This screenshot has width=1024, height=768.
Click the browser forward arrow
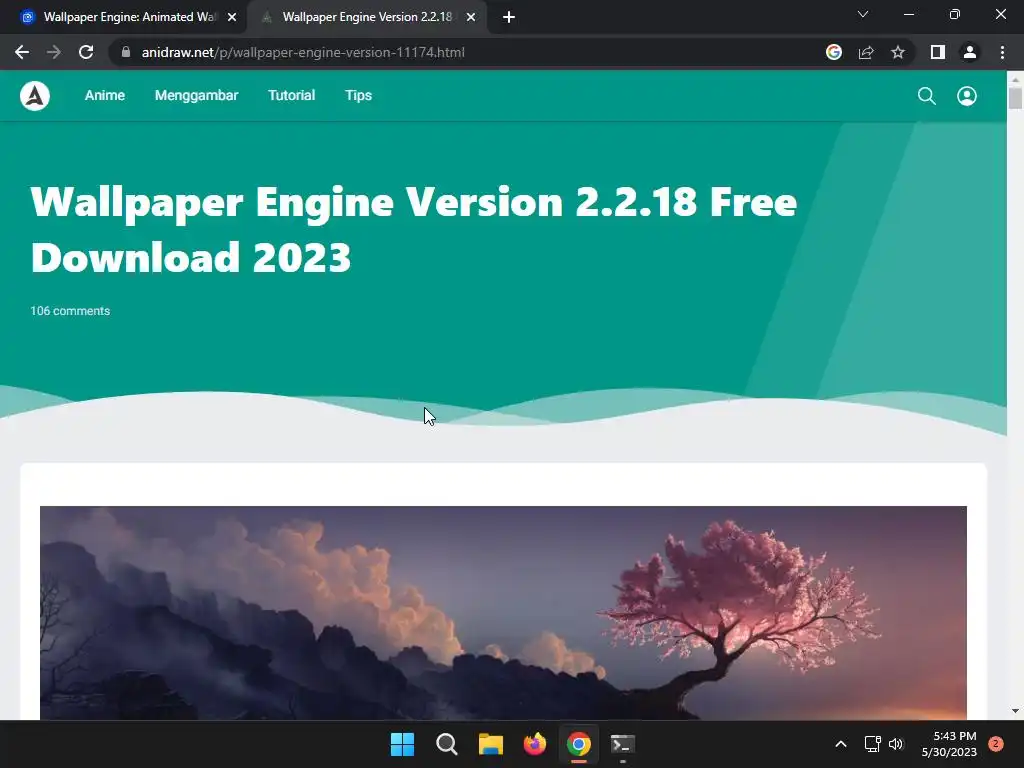[54, 52]
